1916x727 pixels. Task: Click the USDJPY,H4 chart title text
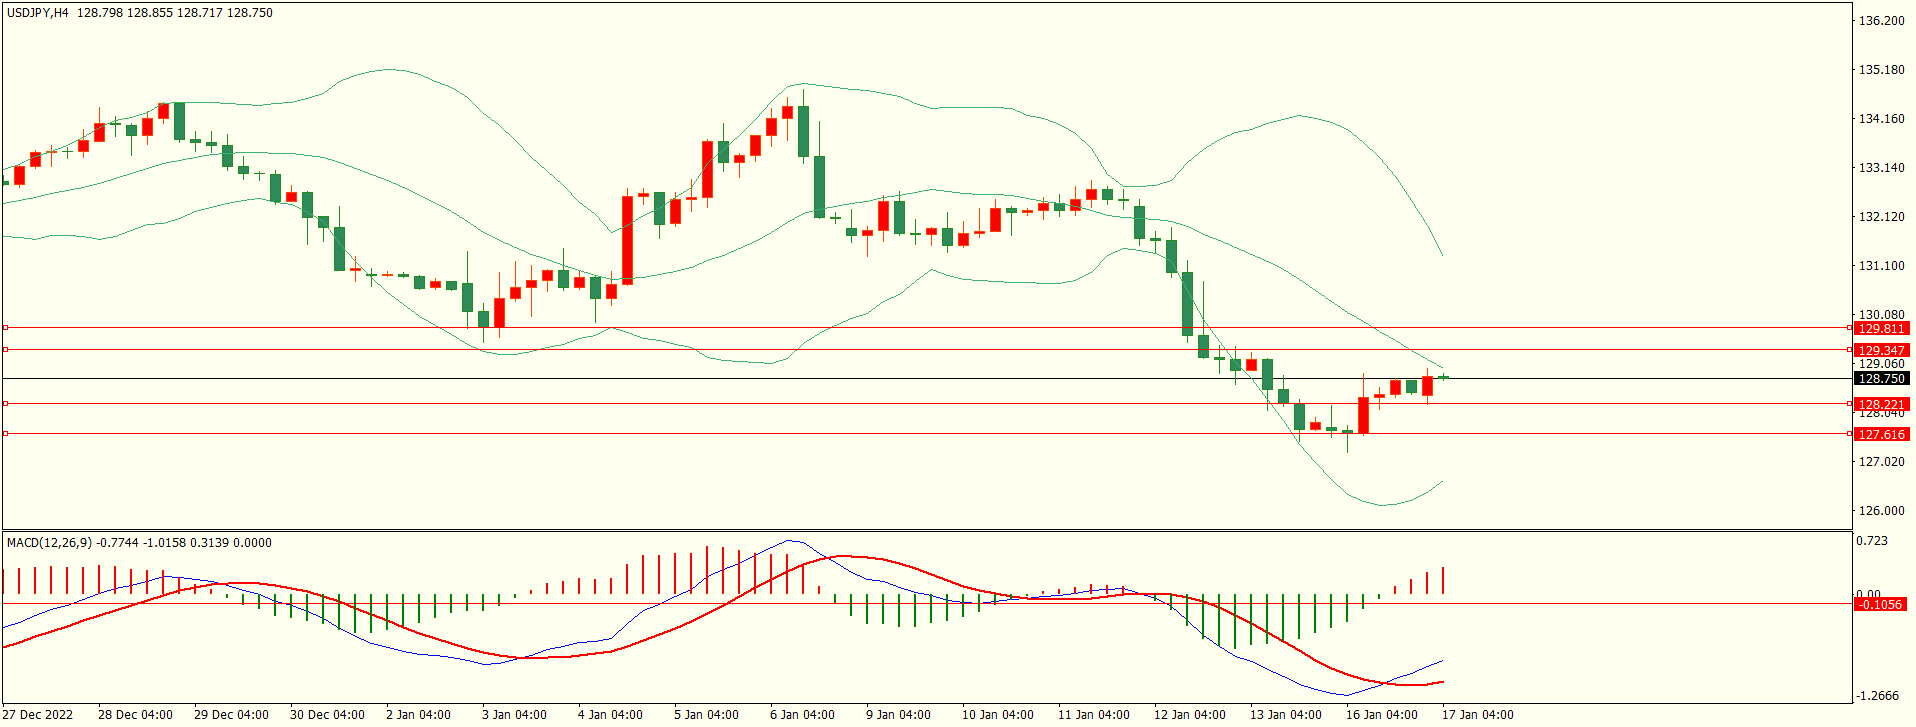38,13
